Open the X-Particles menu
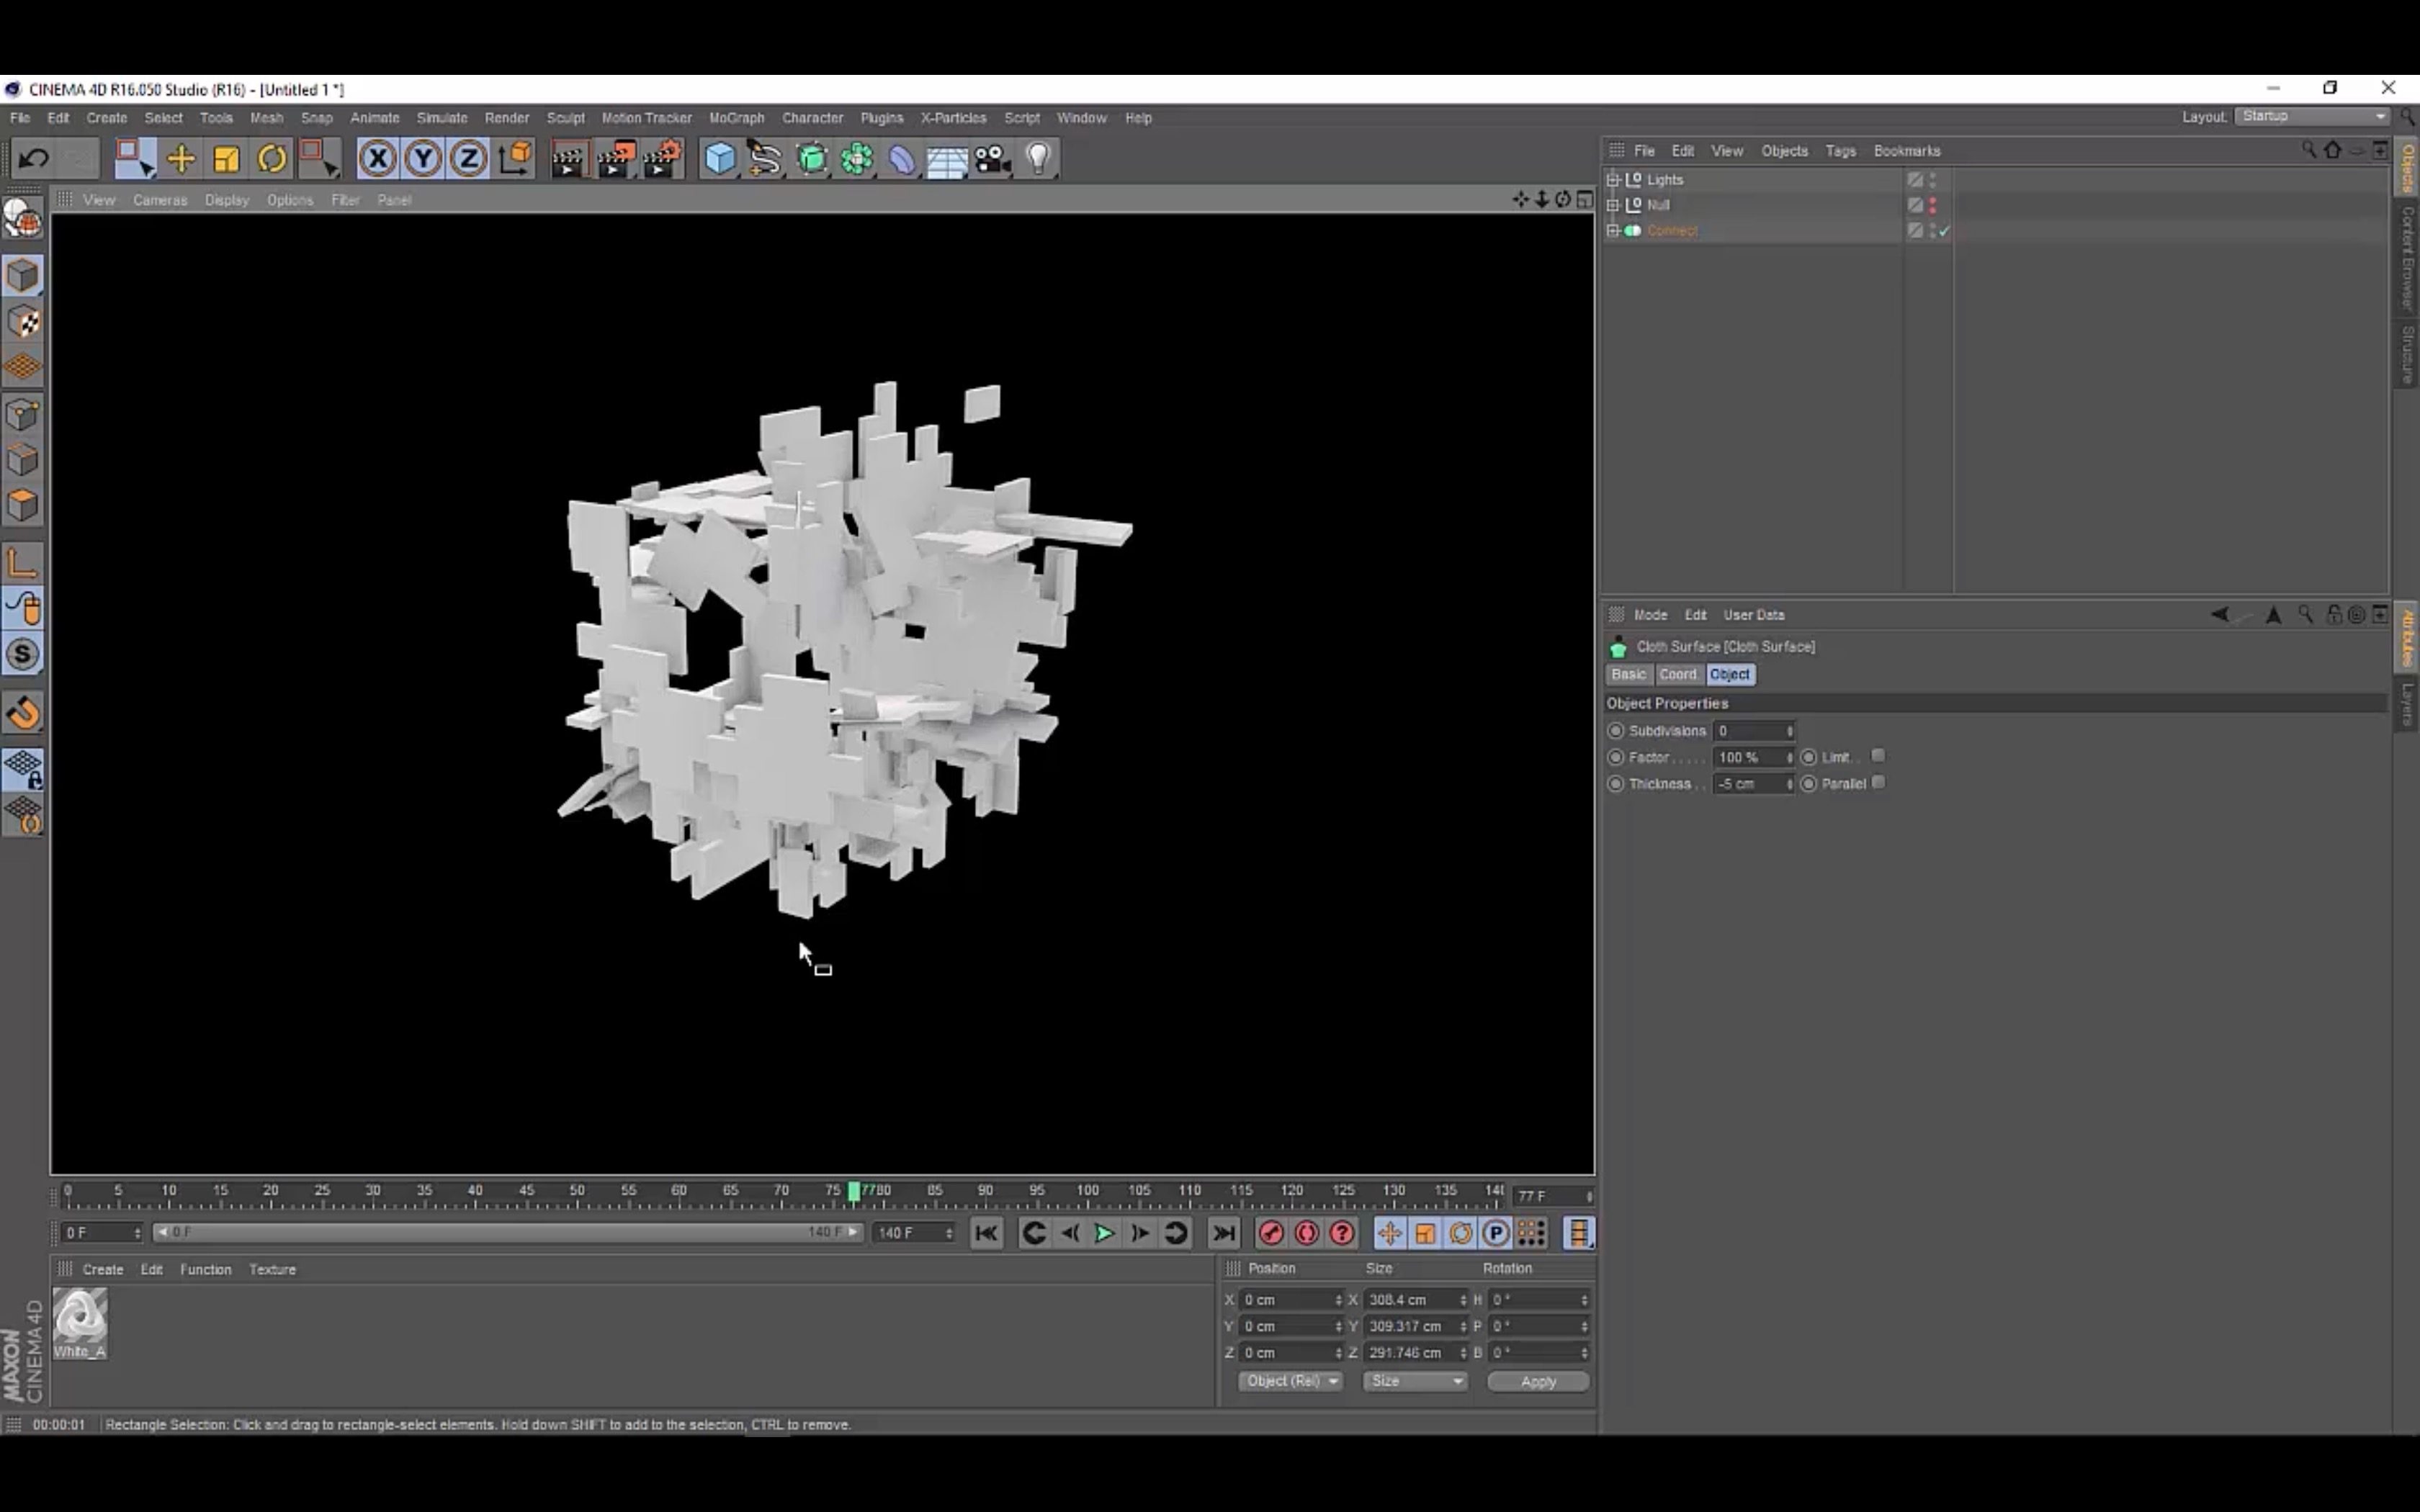Screen dimensions: 2420x1512 coord(953,118)
